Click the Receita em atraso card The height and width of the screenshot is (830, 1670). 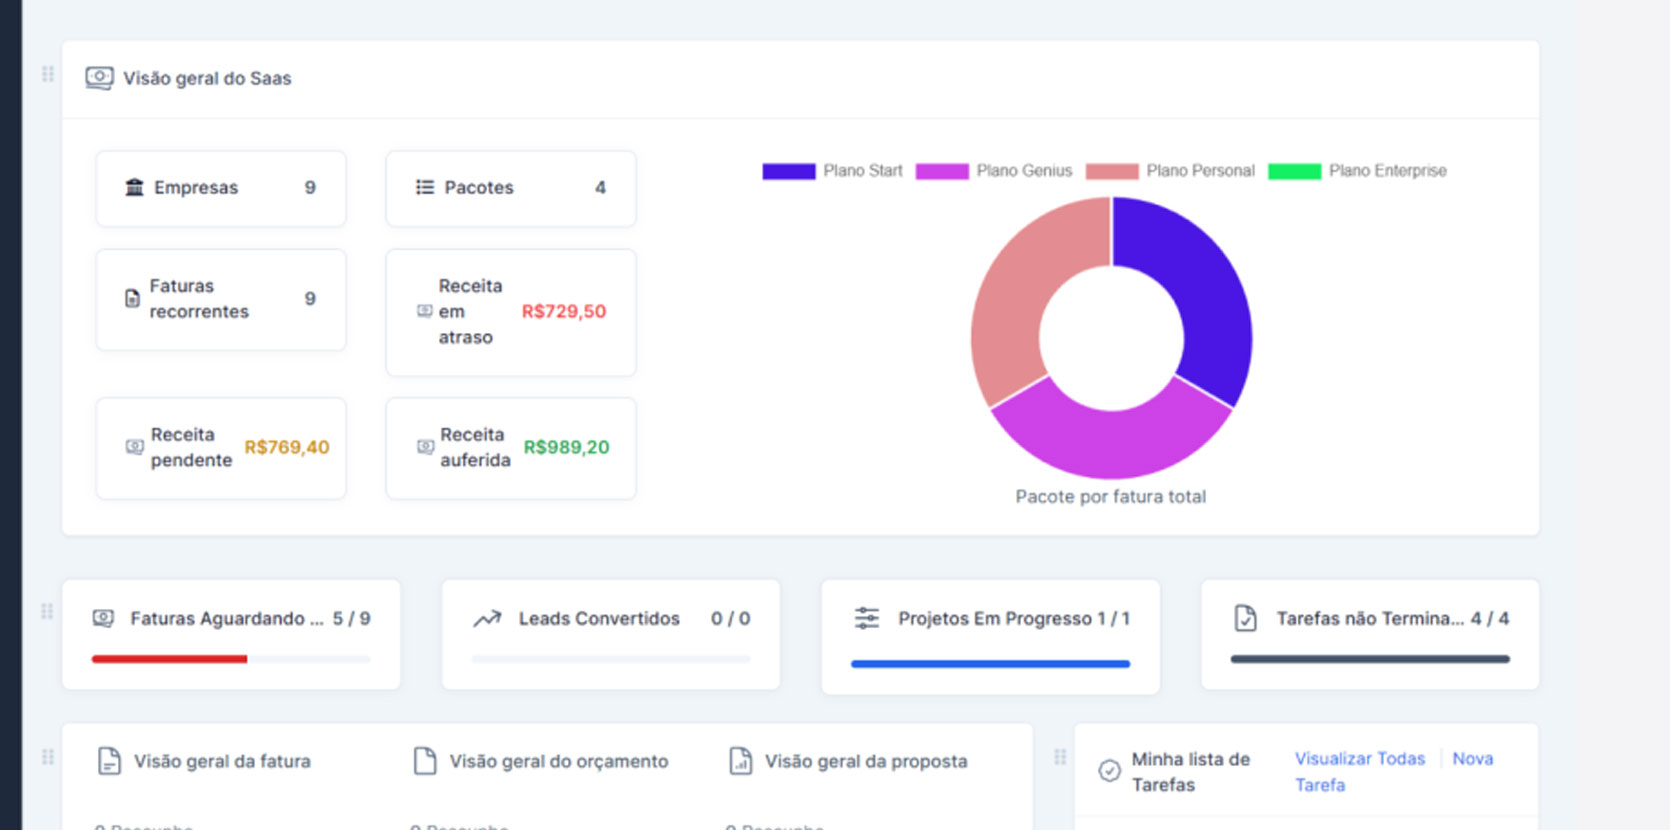(x=510, y=312)
